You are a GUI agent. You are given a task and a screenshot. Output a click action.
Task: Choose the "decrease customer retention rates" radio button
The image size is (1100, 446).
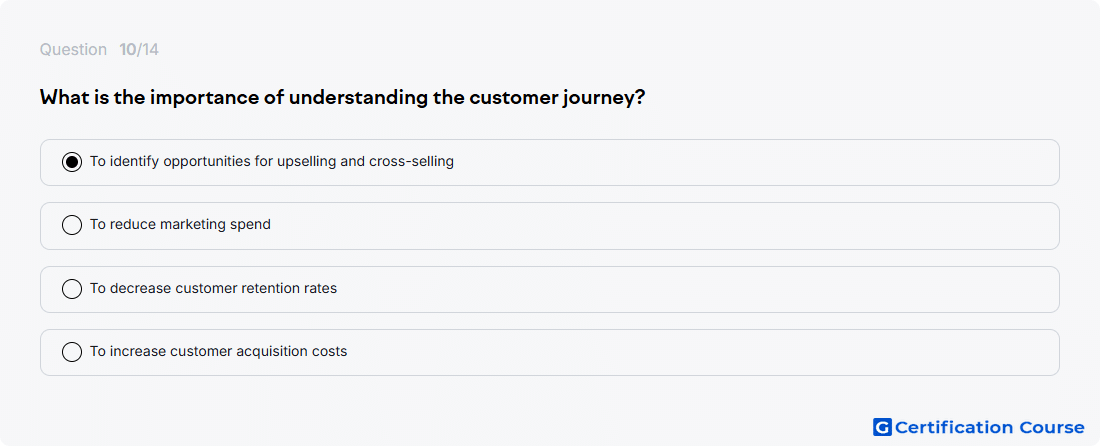point(72,289)
